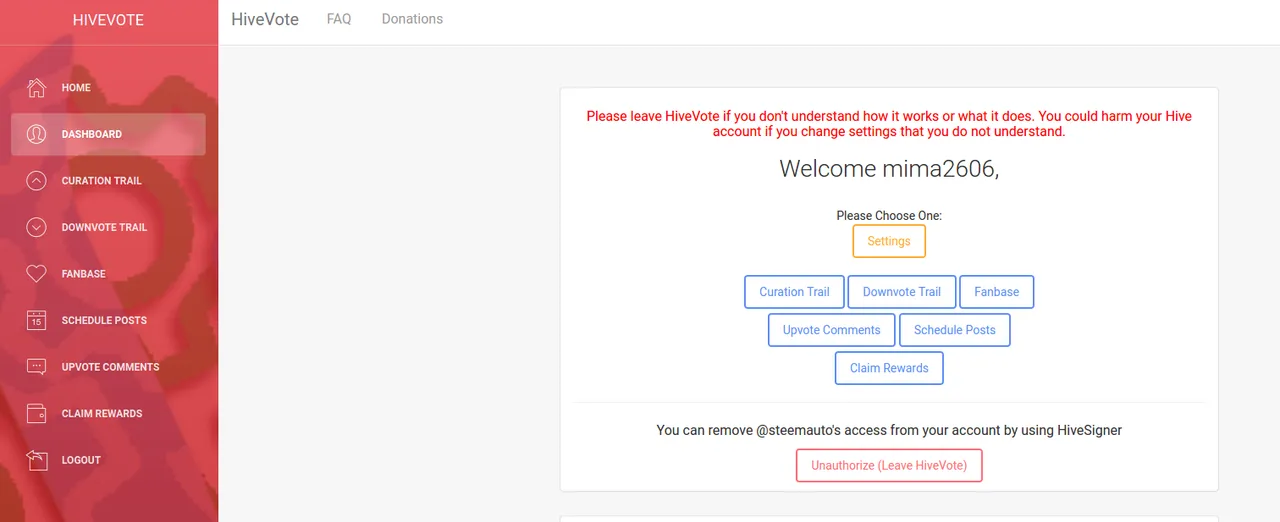
Task: Click the "Welcome mima2606," heading
Action: pyautogui.click(x=889, y=168)
